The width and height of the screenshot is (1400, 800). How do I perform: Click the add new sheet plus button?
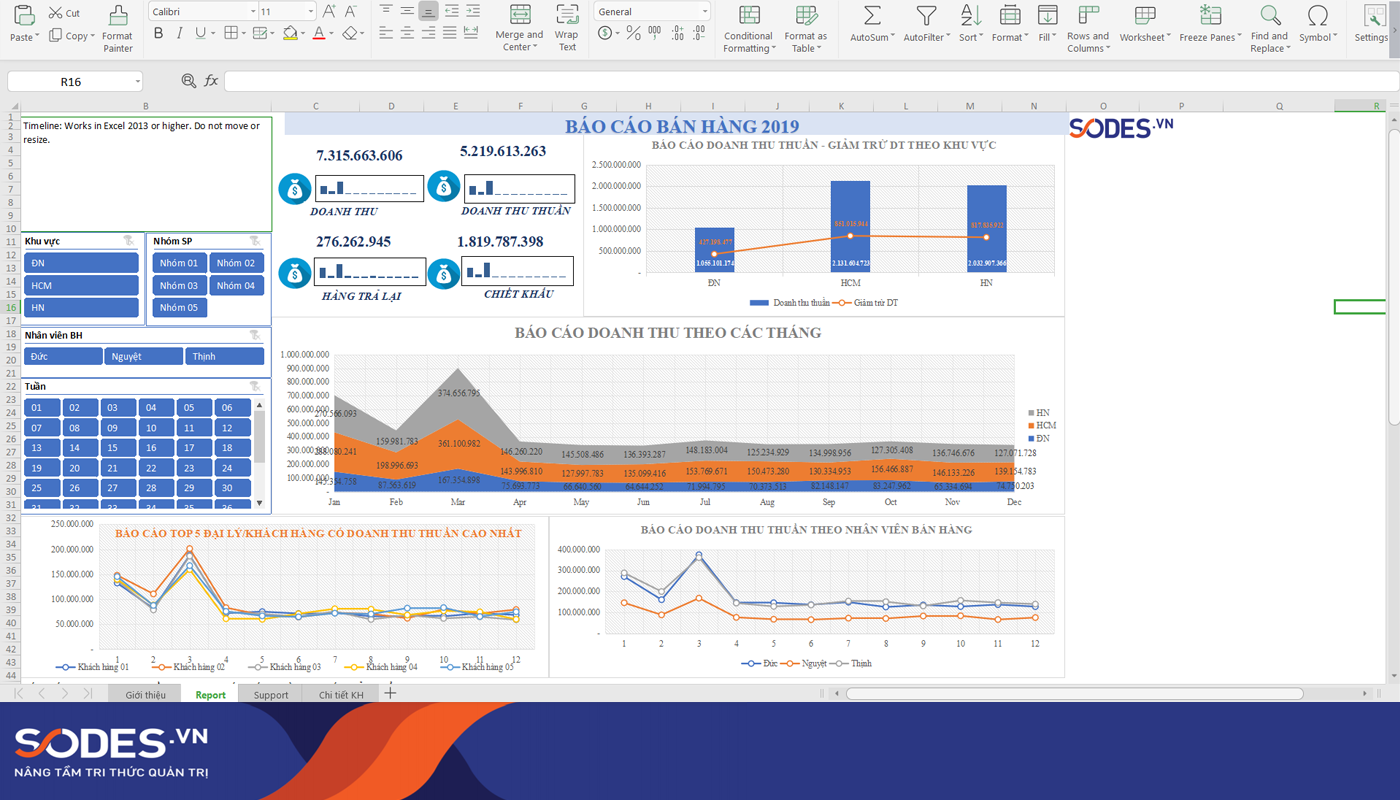390,694
